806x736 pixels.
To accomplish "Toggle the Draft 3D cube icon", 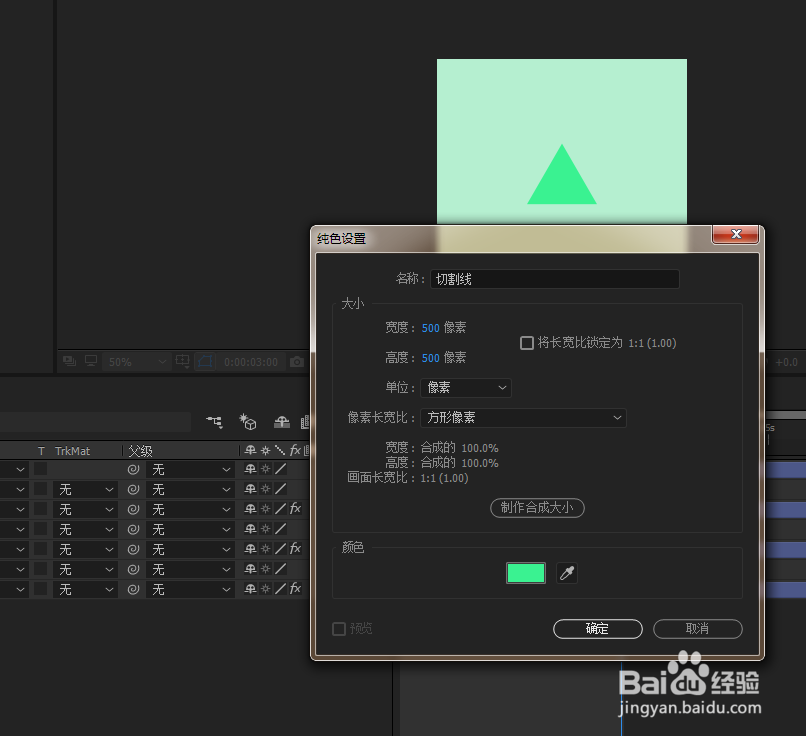I will click(x=248, y=422).
